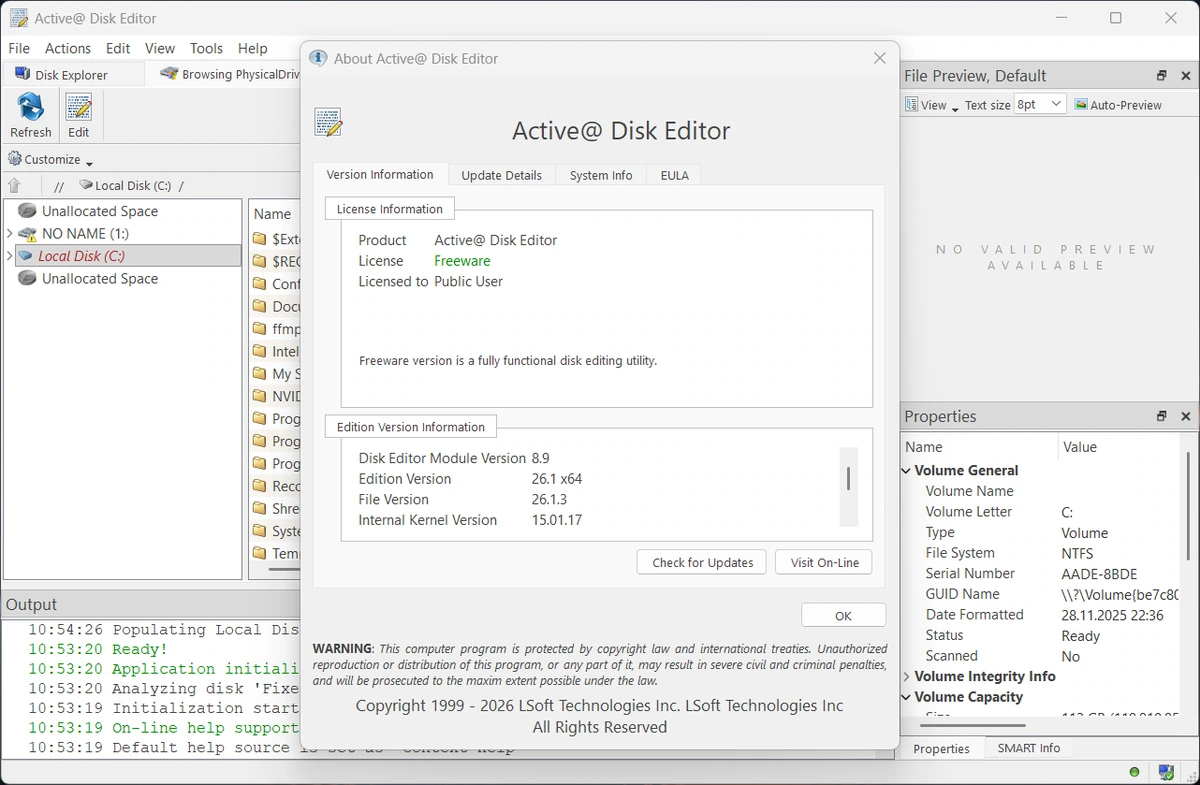Click the last Unallocated Space disk icon
The height and width of the screenshot is (785, 1200).
point(27,279)
